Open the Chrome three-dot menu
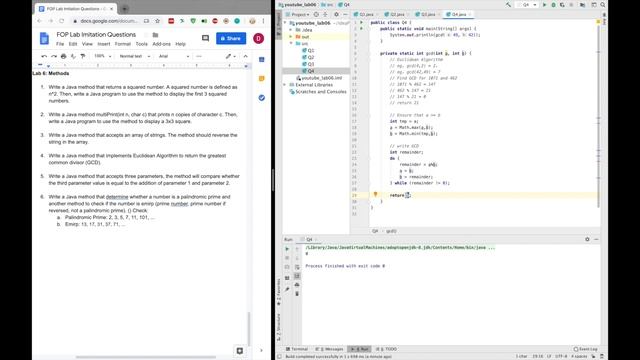This screenshot has height=360, width=640. 264,21
